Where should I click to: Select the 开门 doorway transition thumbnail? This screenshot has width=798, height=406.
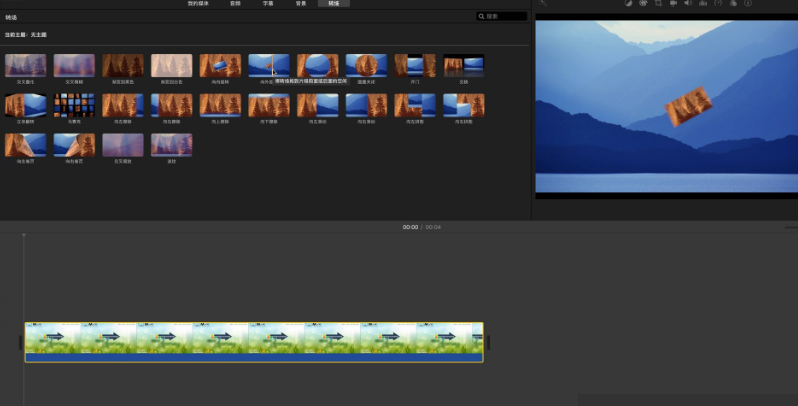pyautogui.click(x=415, y=66)
